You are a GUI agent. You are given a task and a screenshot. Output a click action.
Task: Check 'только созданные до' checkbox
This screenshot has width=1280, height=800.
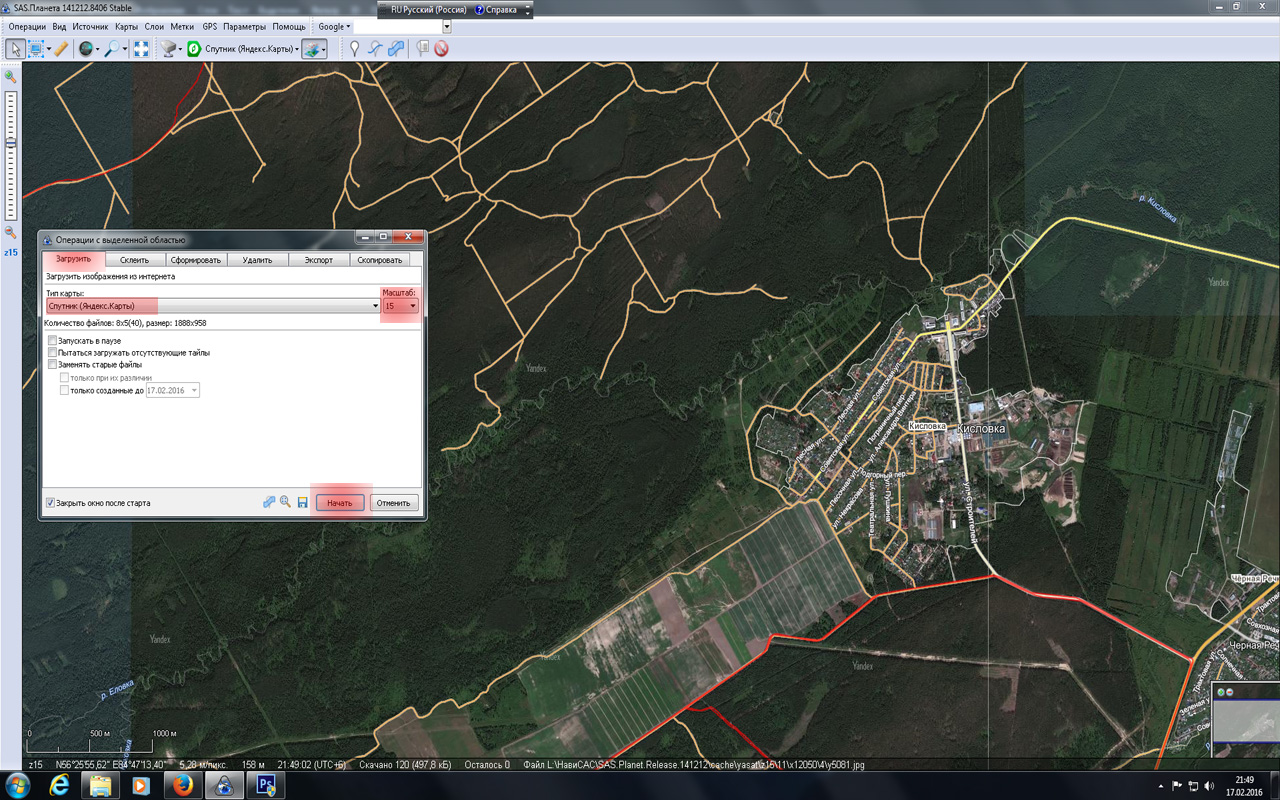(x=65, y=390)
